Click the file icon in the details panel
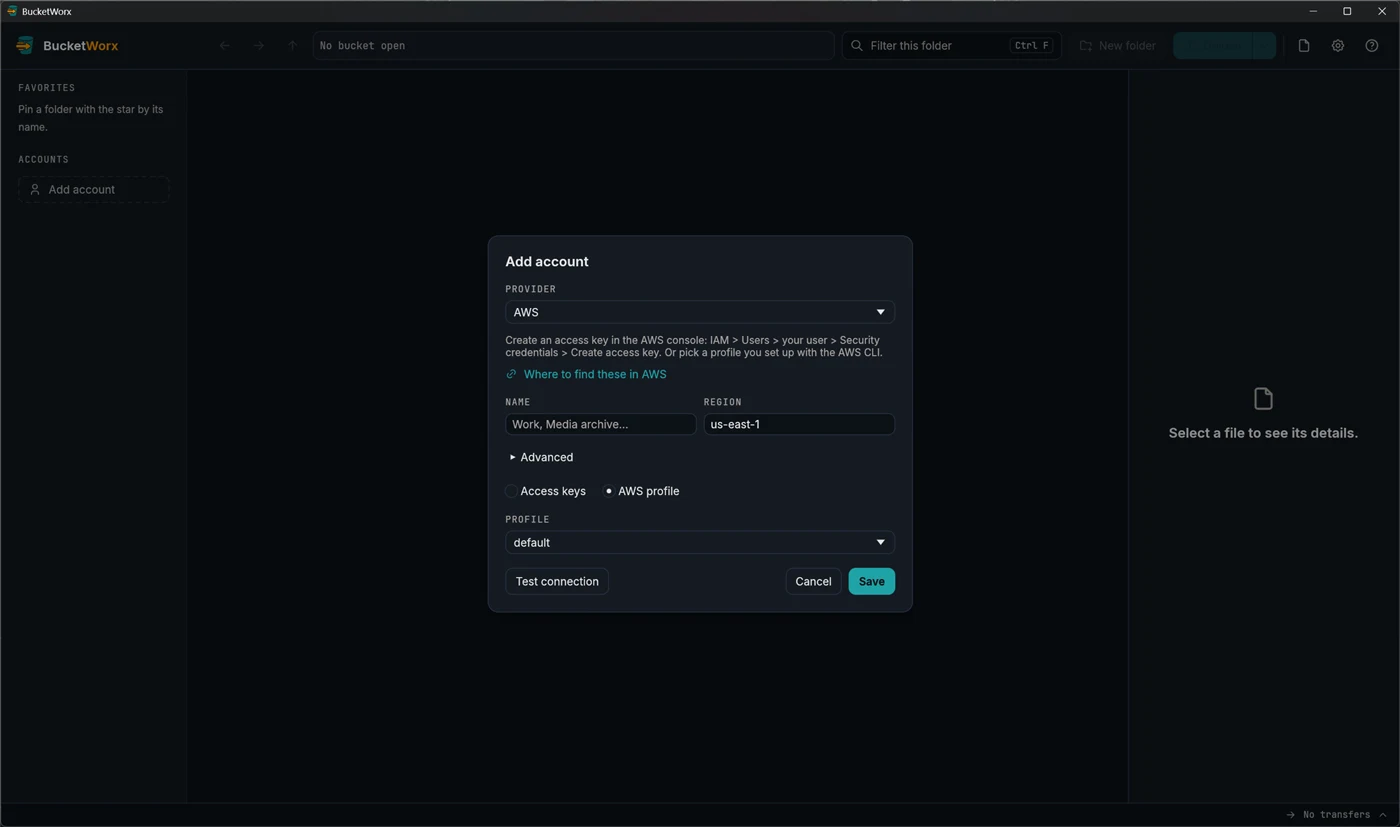 coord(1263,399)
